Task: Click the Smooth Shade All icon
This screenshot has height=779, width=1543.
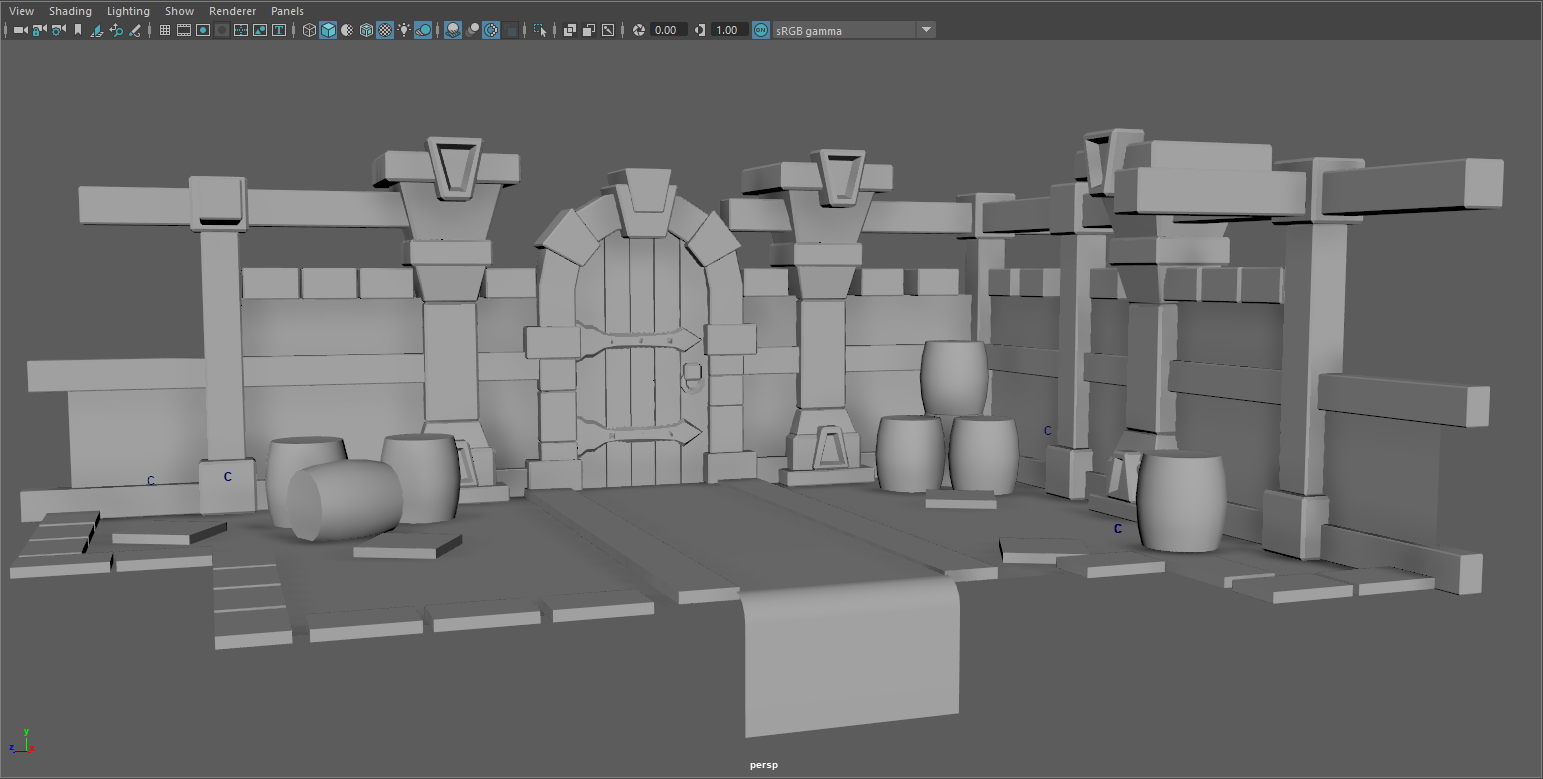Action: 327,30
